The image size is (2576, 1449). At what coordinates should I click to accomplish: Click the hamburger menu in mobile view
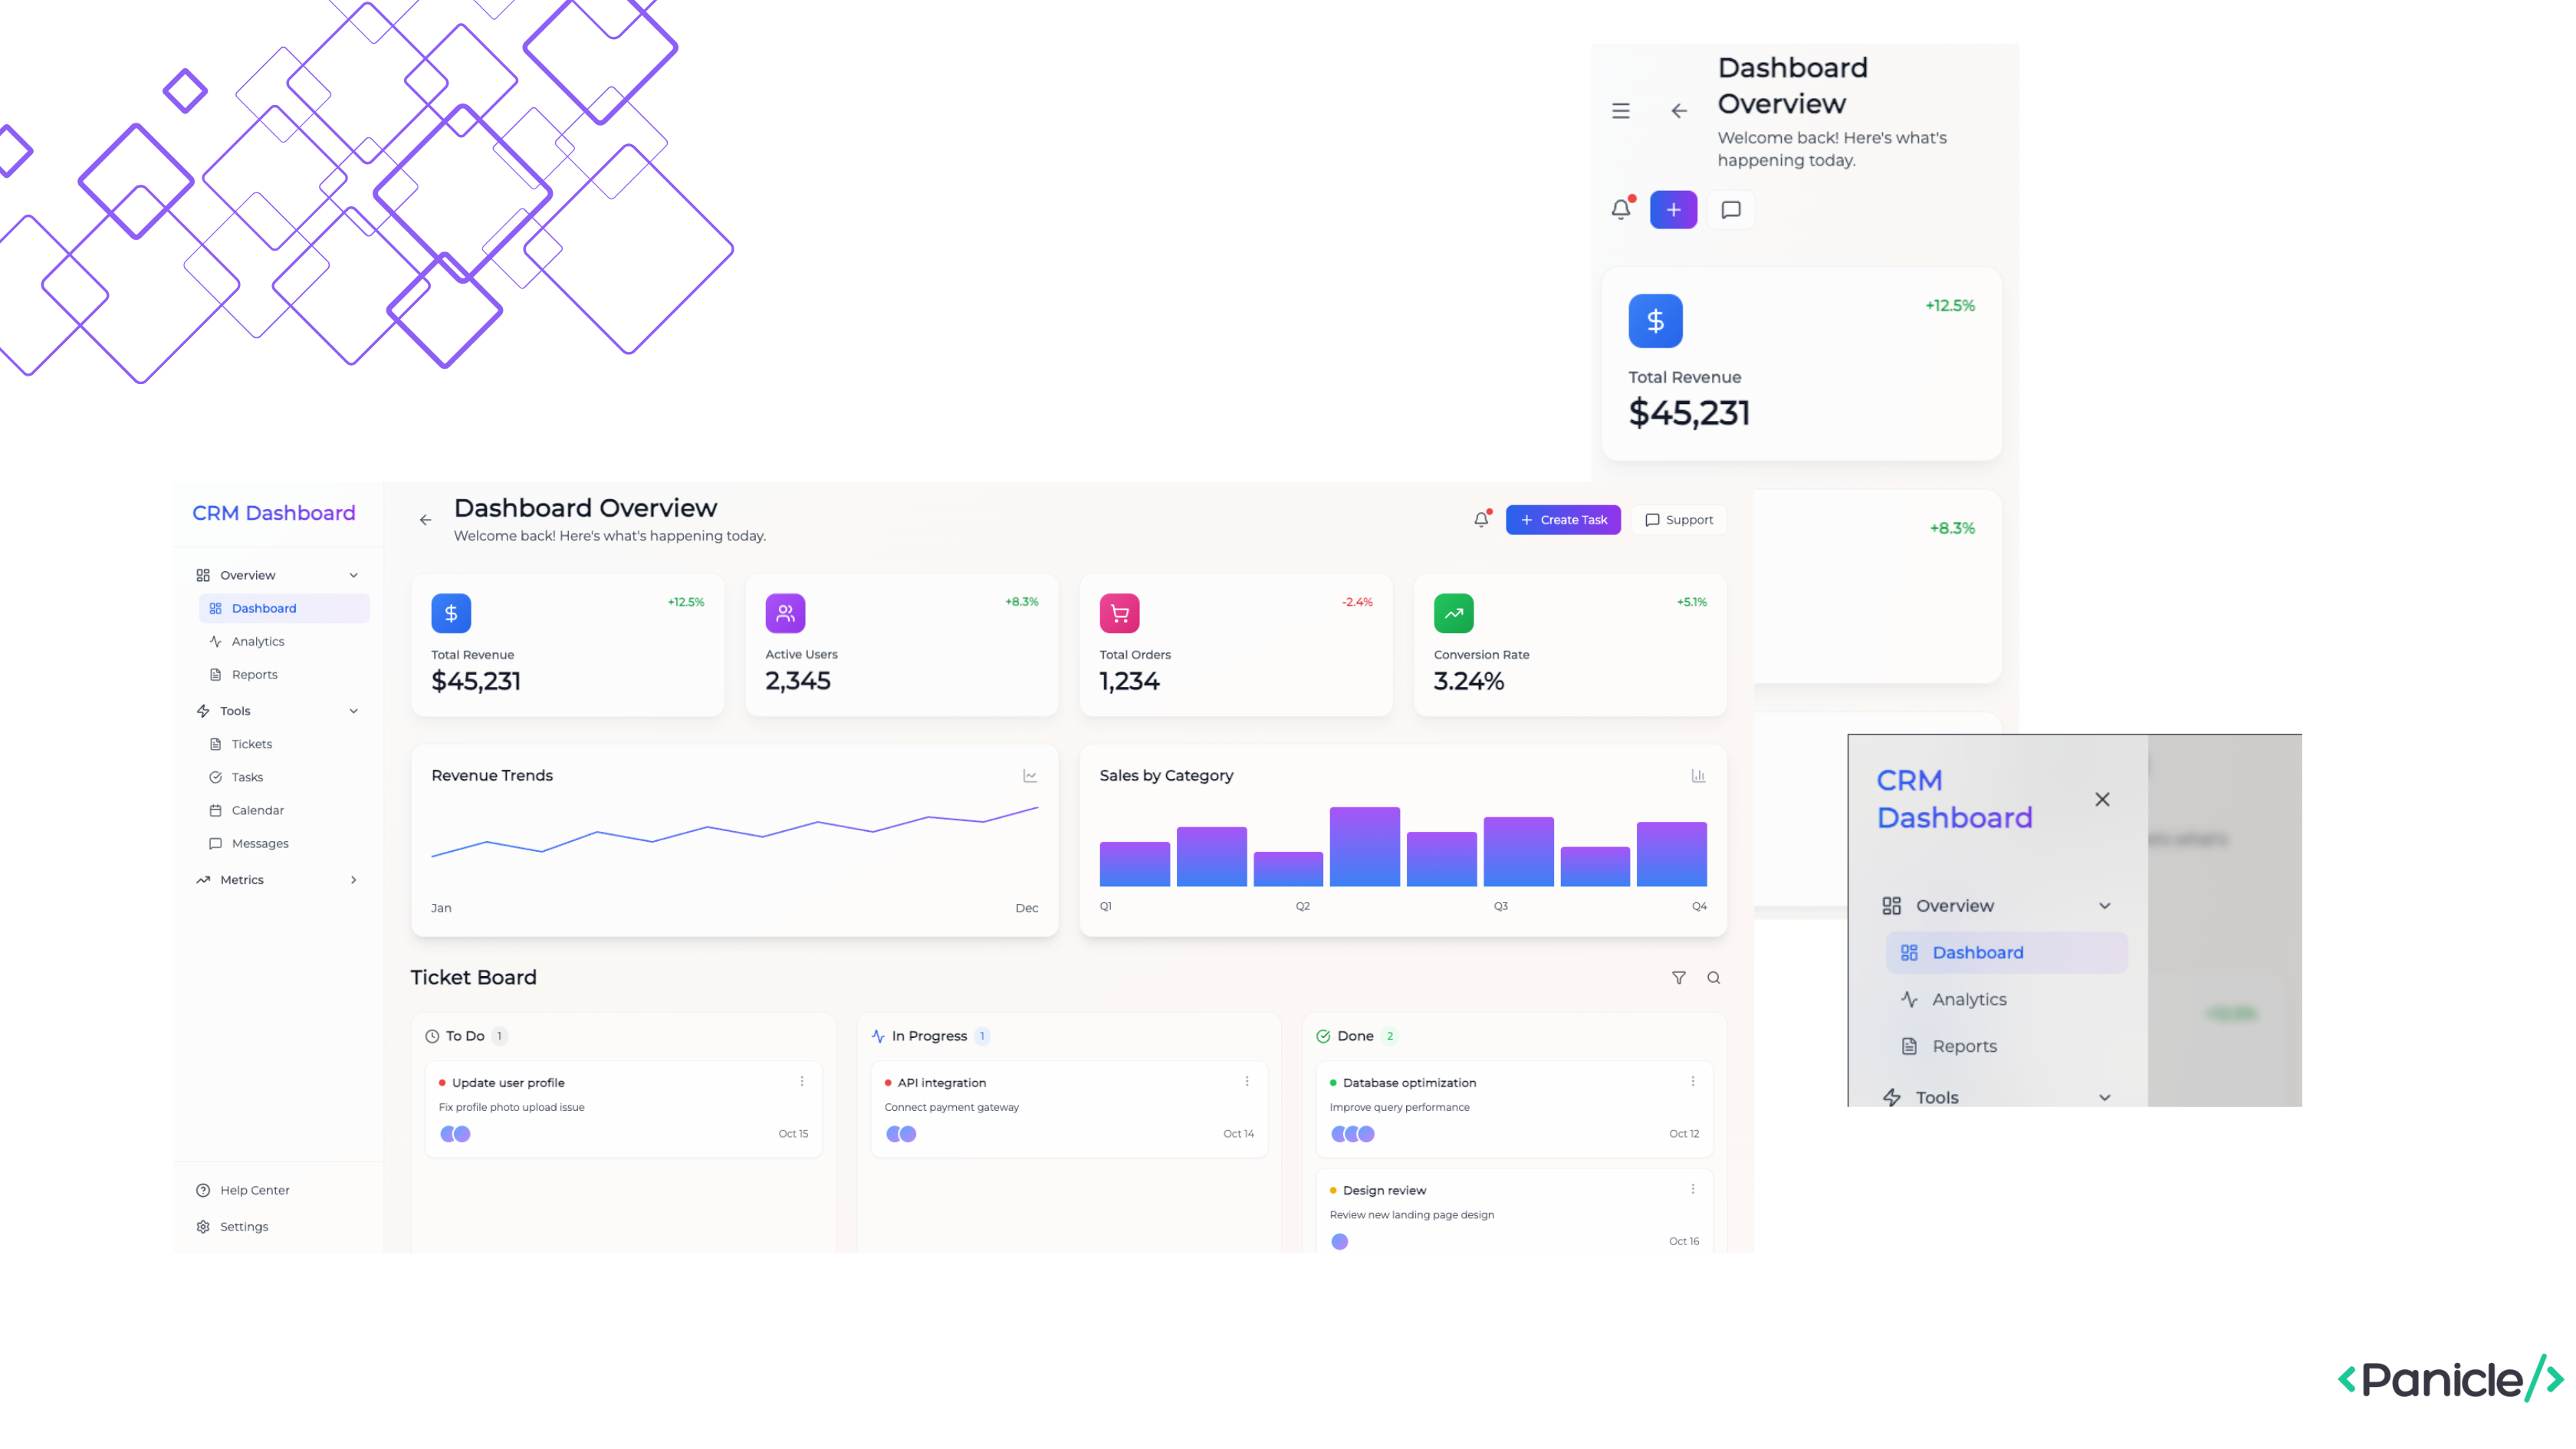tap(1621, 111)
